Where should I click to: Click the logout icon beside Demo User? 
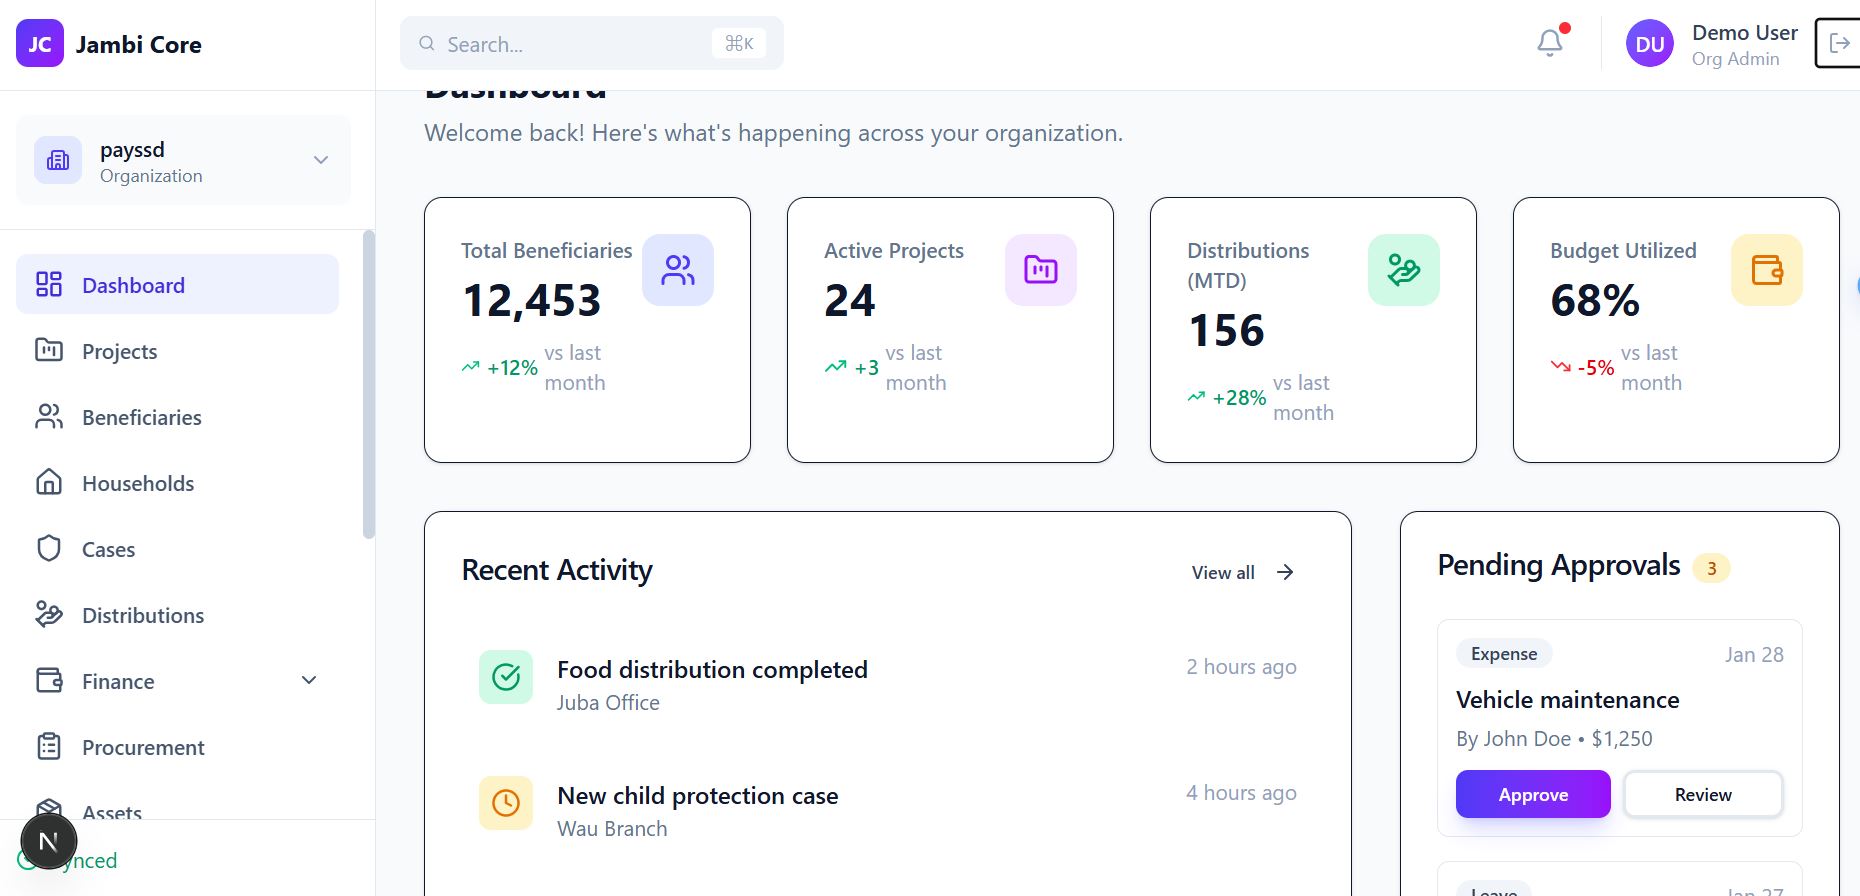click(1838, 43)
